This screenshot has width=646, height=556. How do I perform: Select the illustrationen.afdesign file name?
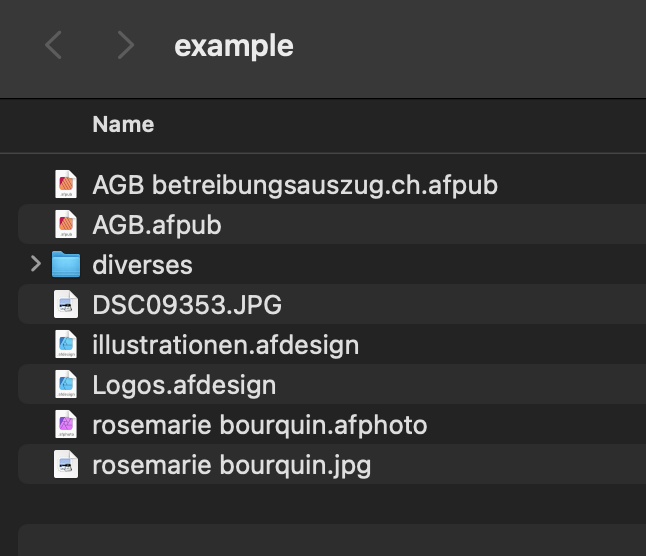point(226,345)
